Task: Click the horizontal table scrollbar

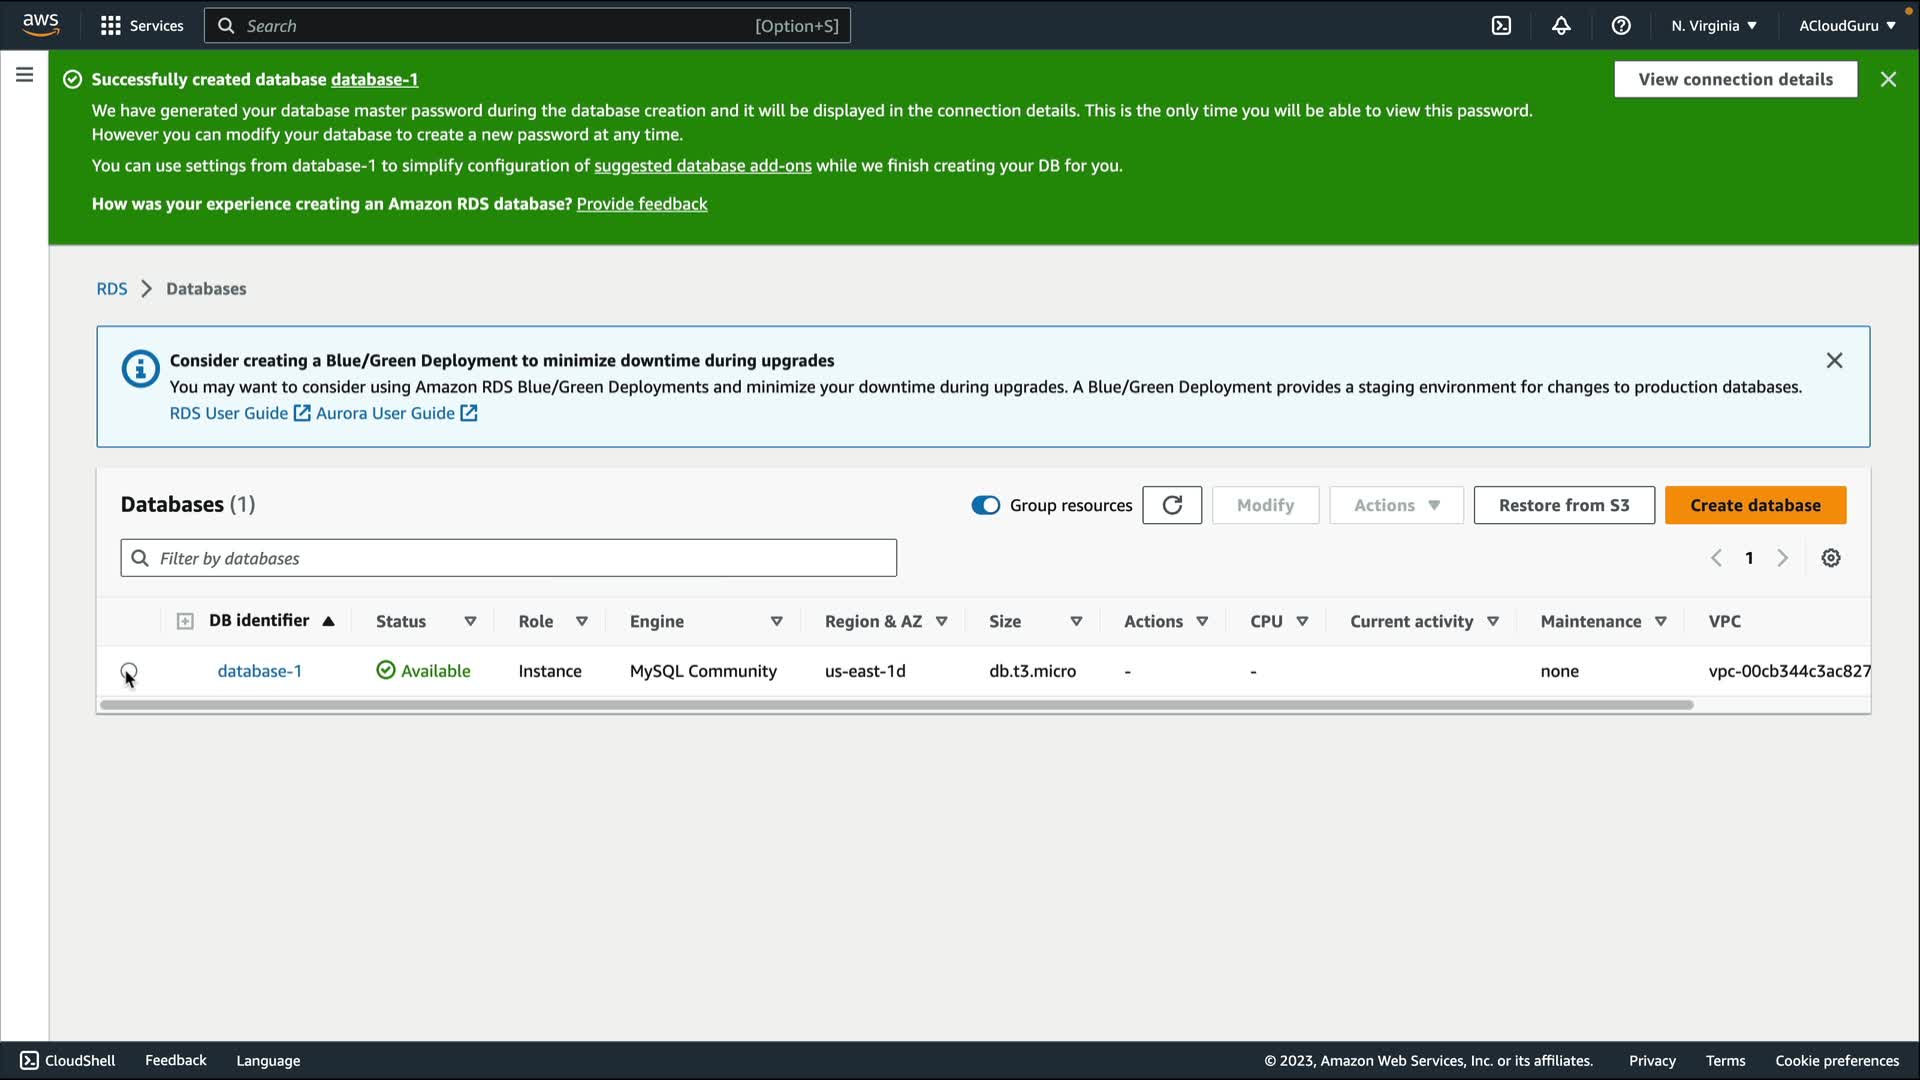Action: pos(896,705)
